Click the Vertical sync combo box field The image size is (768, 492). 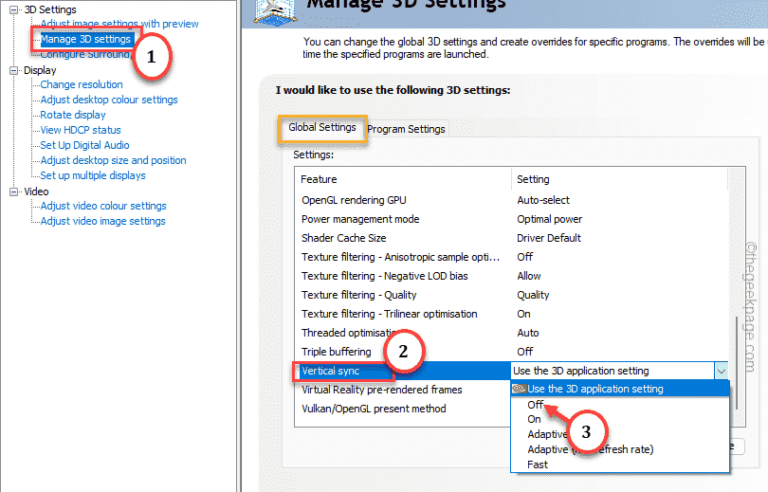(x=613, y=371)
